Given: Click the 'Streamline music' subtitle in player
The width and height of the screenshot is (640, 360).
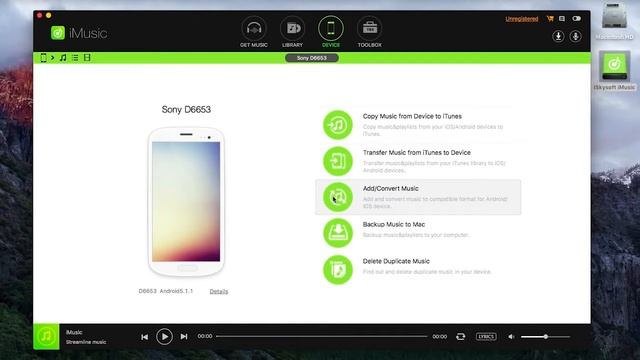Looking at the screenshot, I should [86, 342].
